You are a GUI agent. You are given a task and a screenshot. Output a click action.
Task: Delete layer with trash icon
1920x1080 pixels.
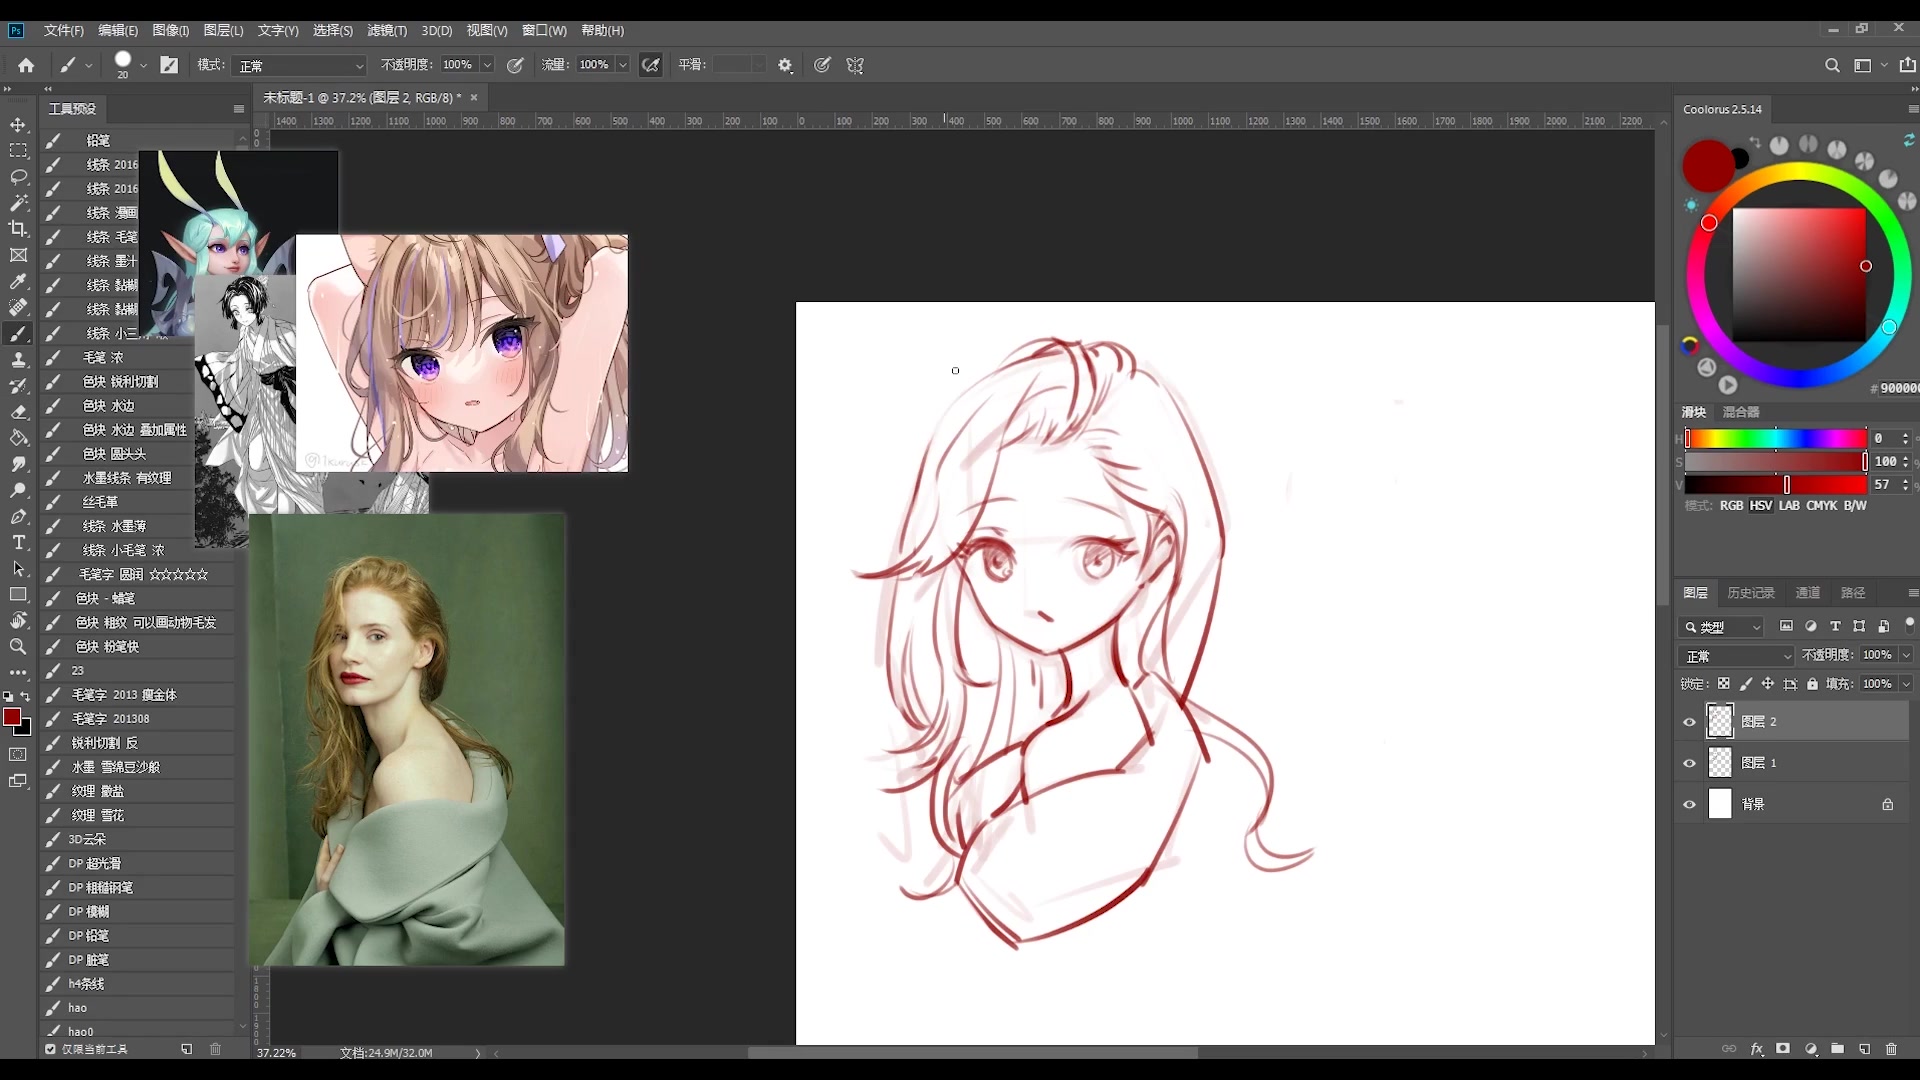(1891, 1049)
